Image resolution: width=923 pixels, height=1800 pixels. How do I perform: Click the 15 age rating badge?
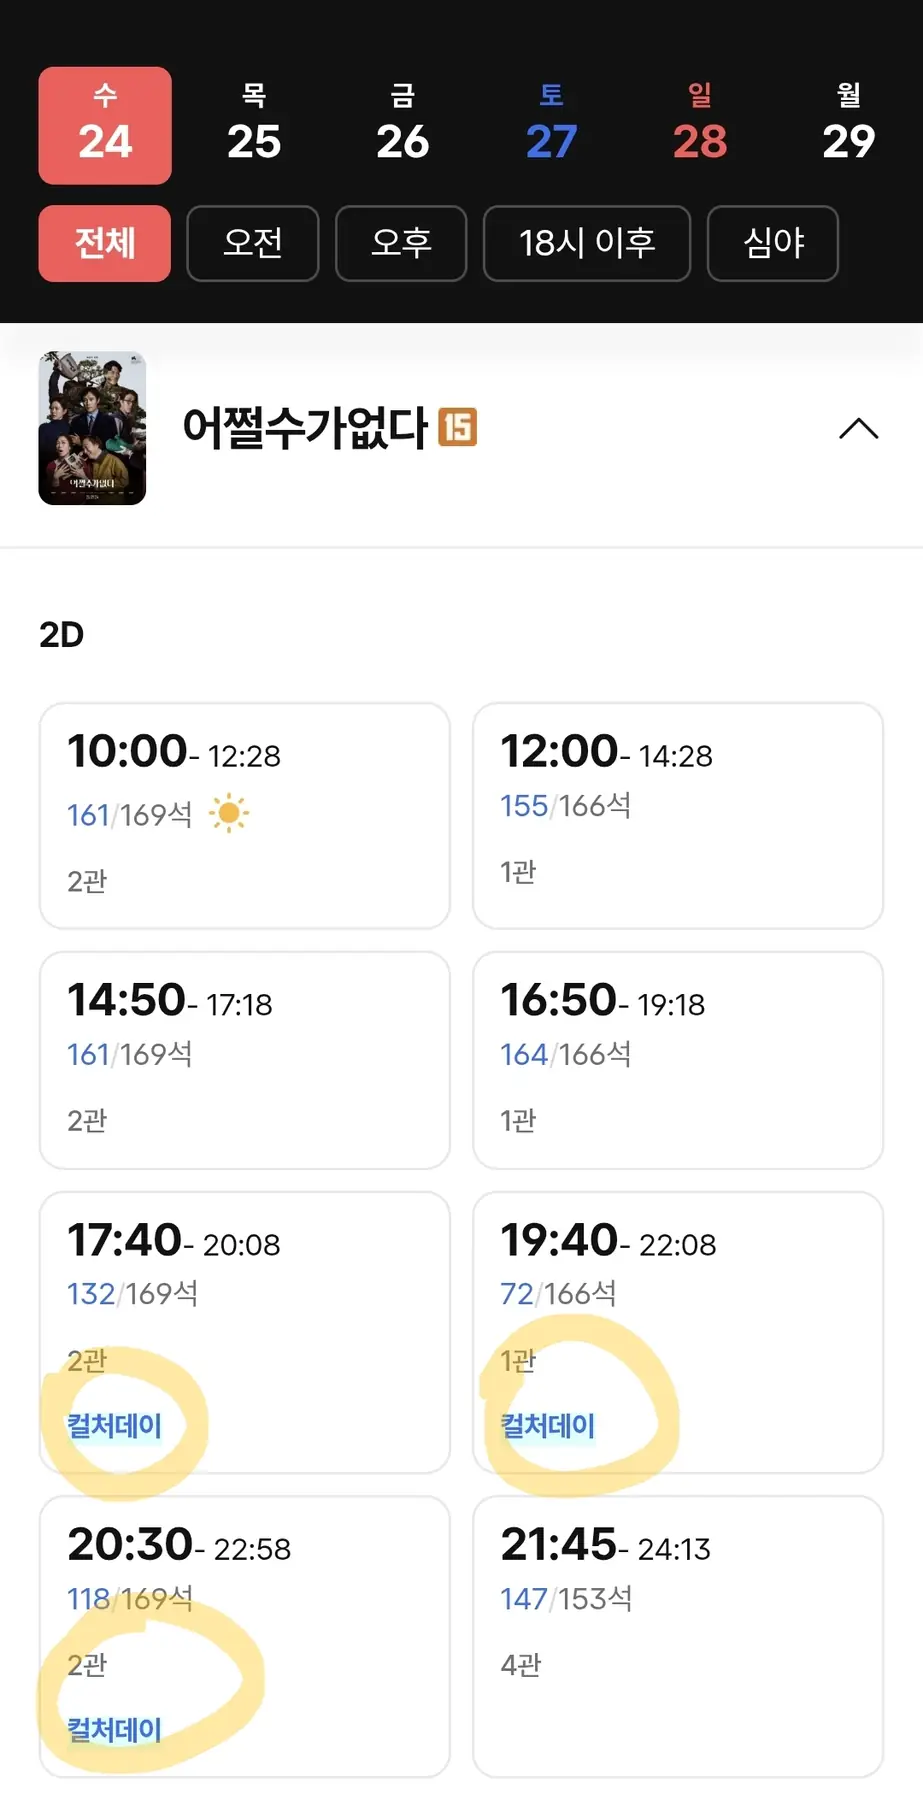coord(458,427)
